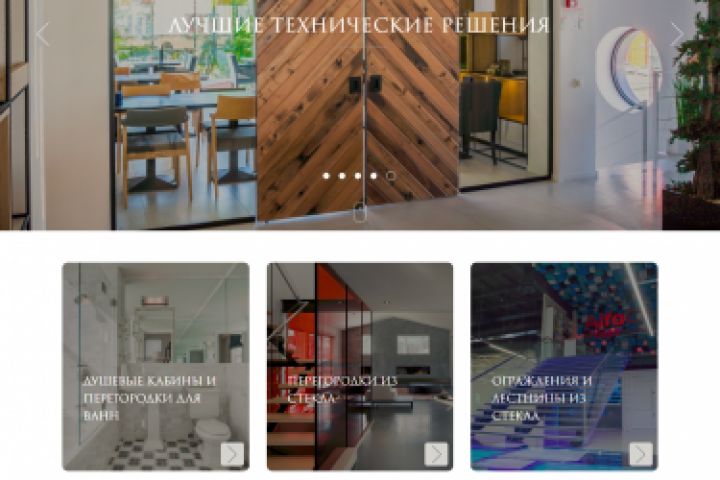Click the arrow icon on the shower cabins card

(232, 454)
